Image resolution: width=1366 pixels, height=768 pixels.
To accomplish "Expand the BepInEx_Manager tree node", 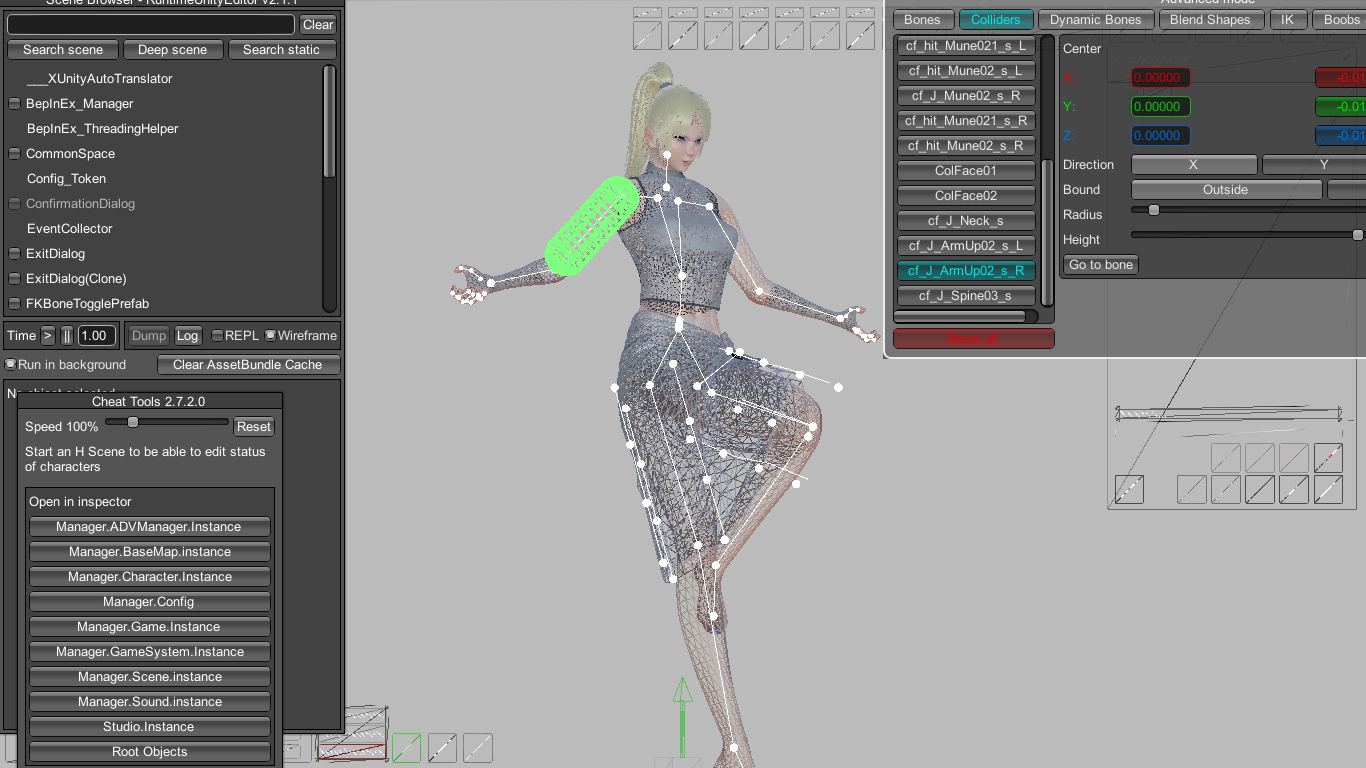I will click(14, 104).
